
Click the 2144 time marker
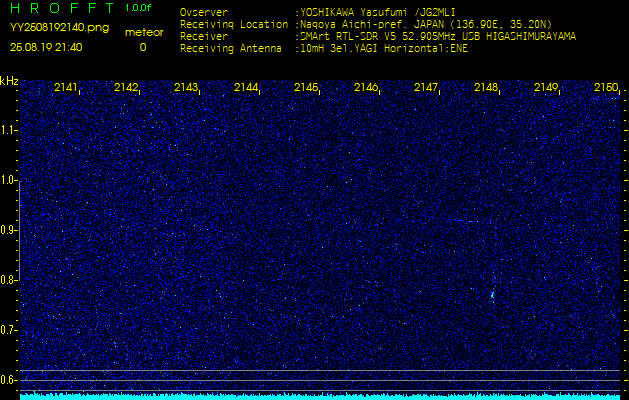coord(246,87)
